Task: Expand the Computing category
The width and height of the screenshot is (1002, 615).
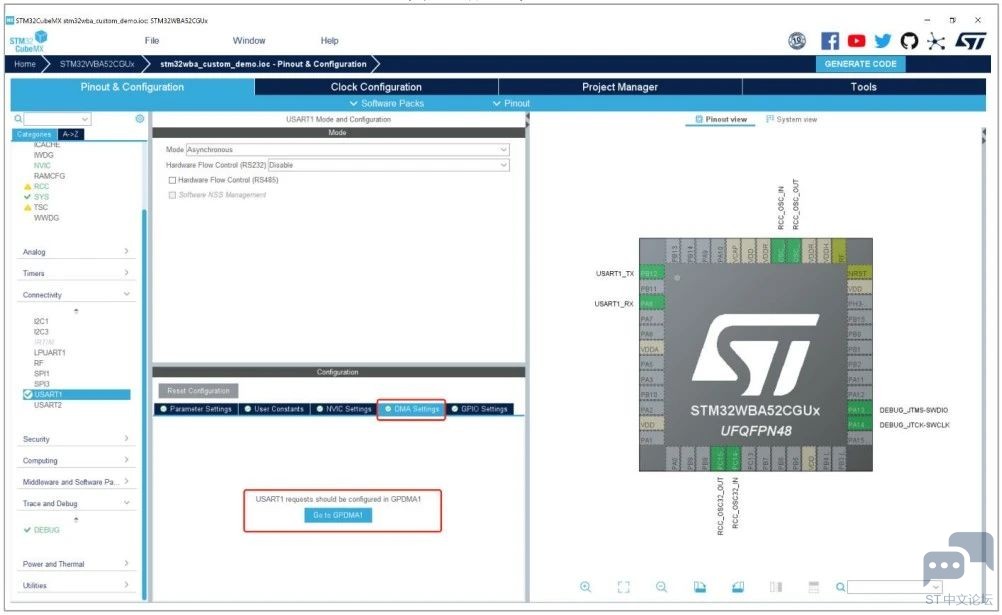Action: pos(76,460)
